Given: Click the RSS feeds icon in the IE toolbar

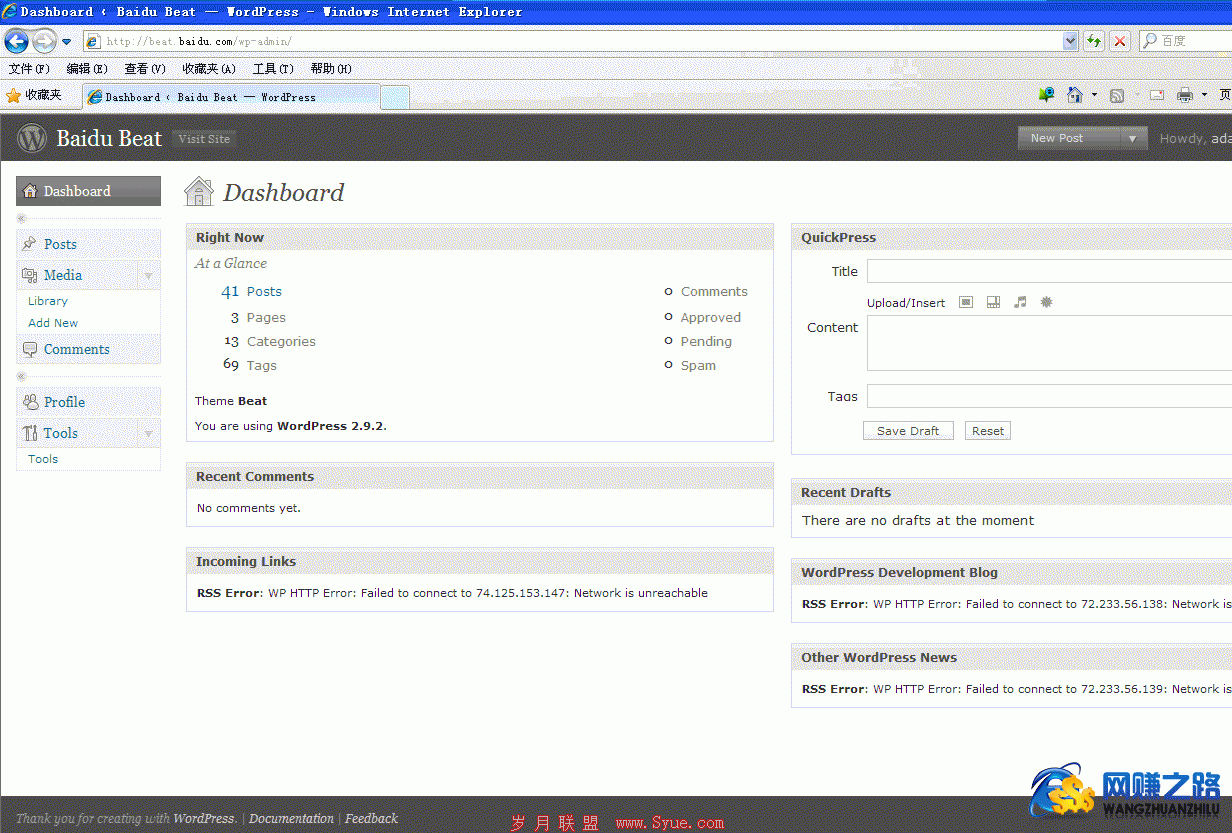Looking at the screenshot, I should click(x=1117, y=96).
